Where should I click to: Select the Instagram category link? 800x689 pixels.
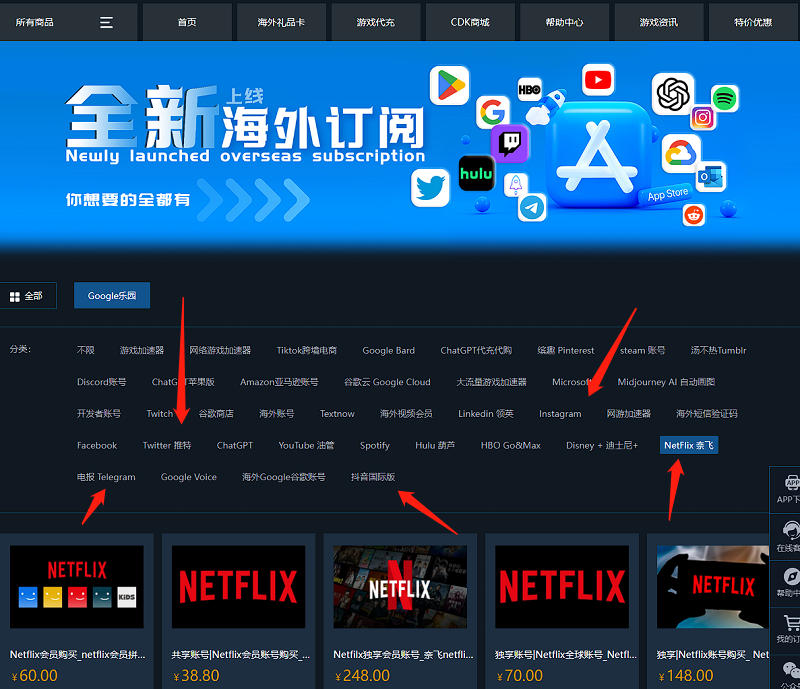point(560,414)
